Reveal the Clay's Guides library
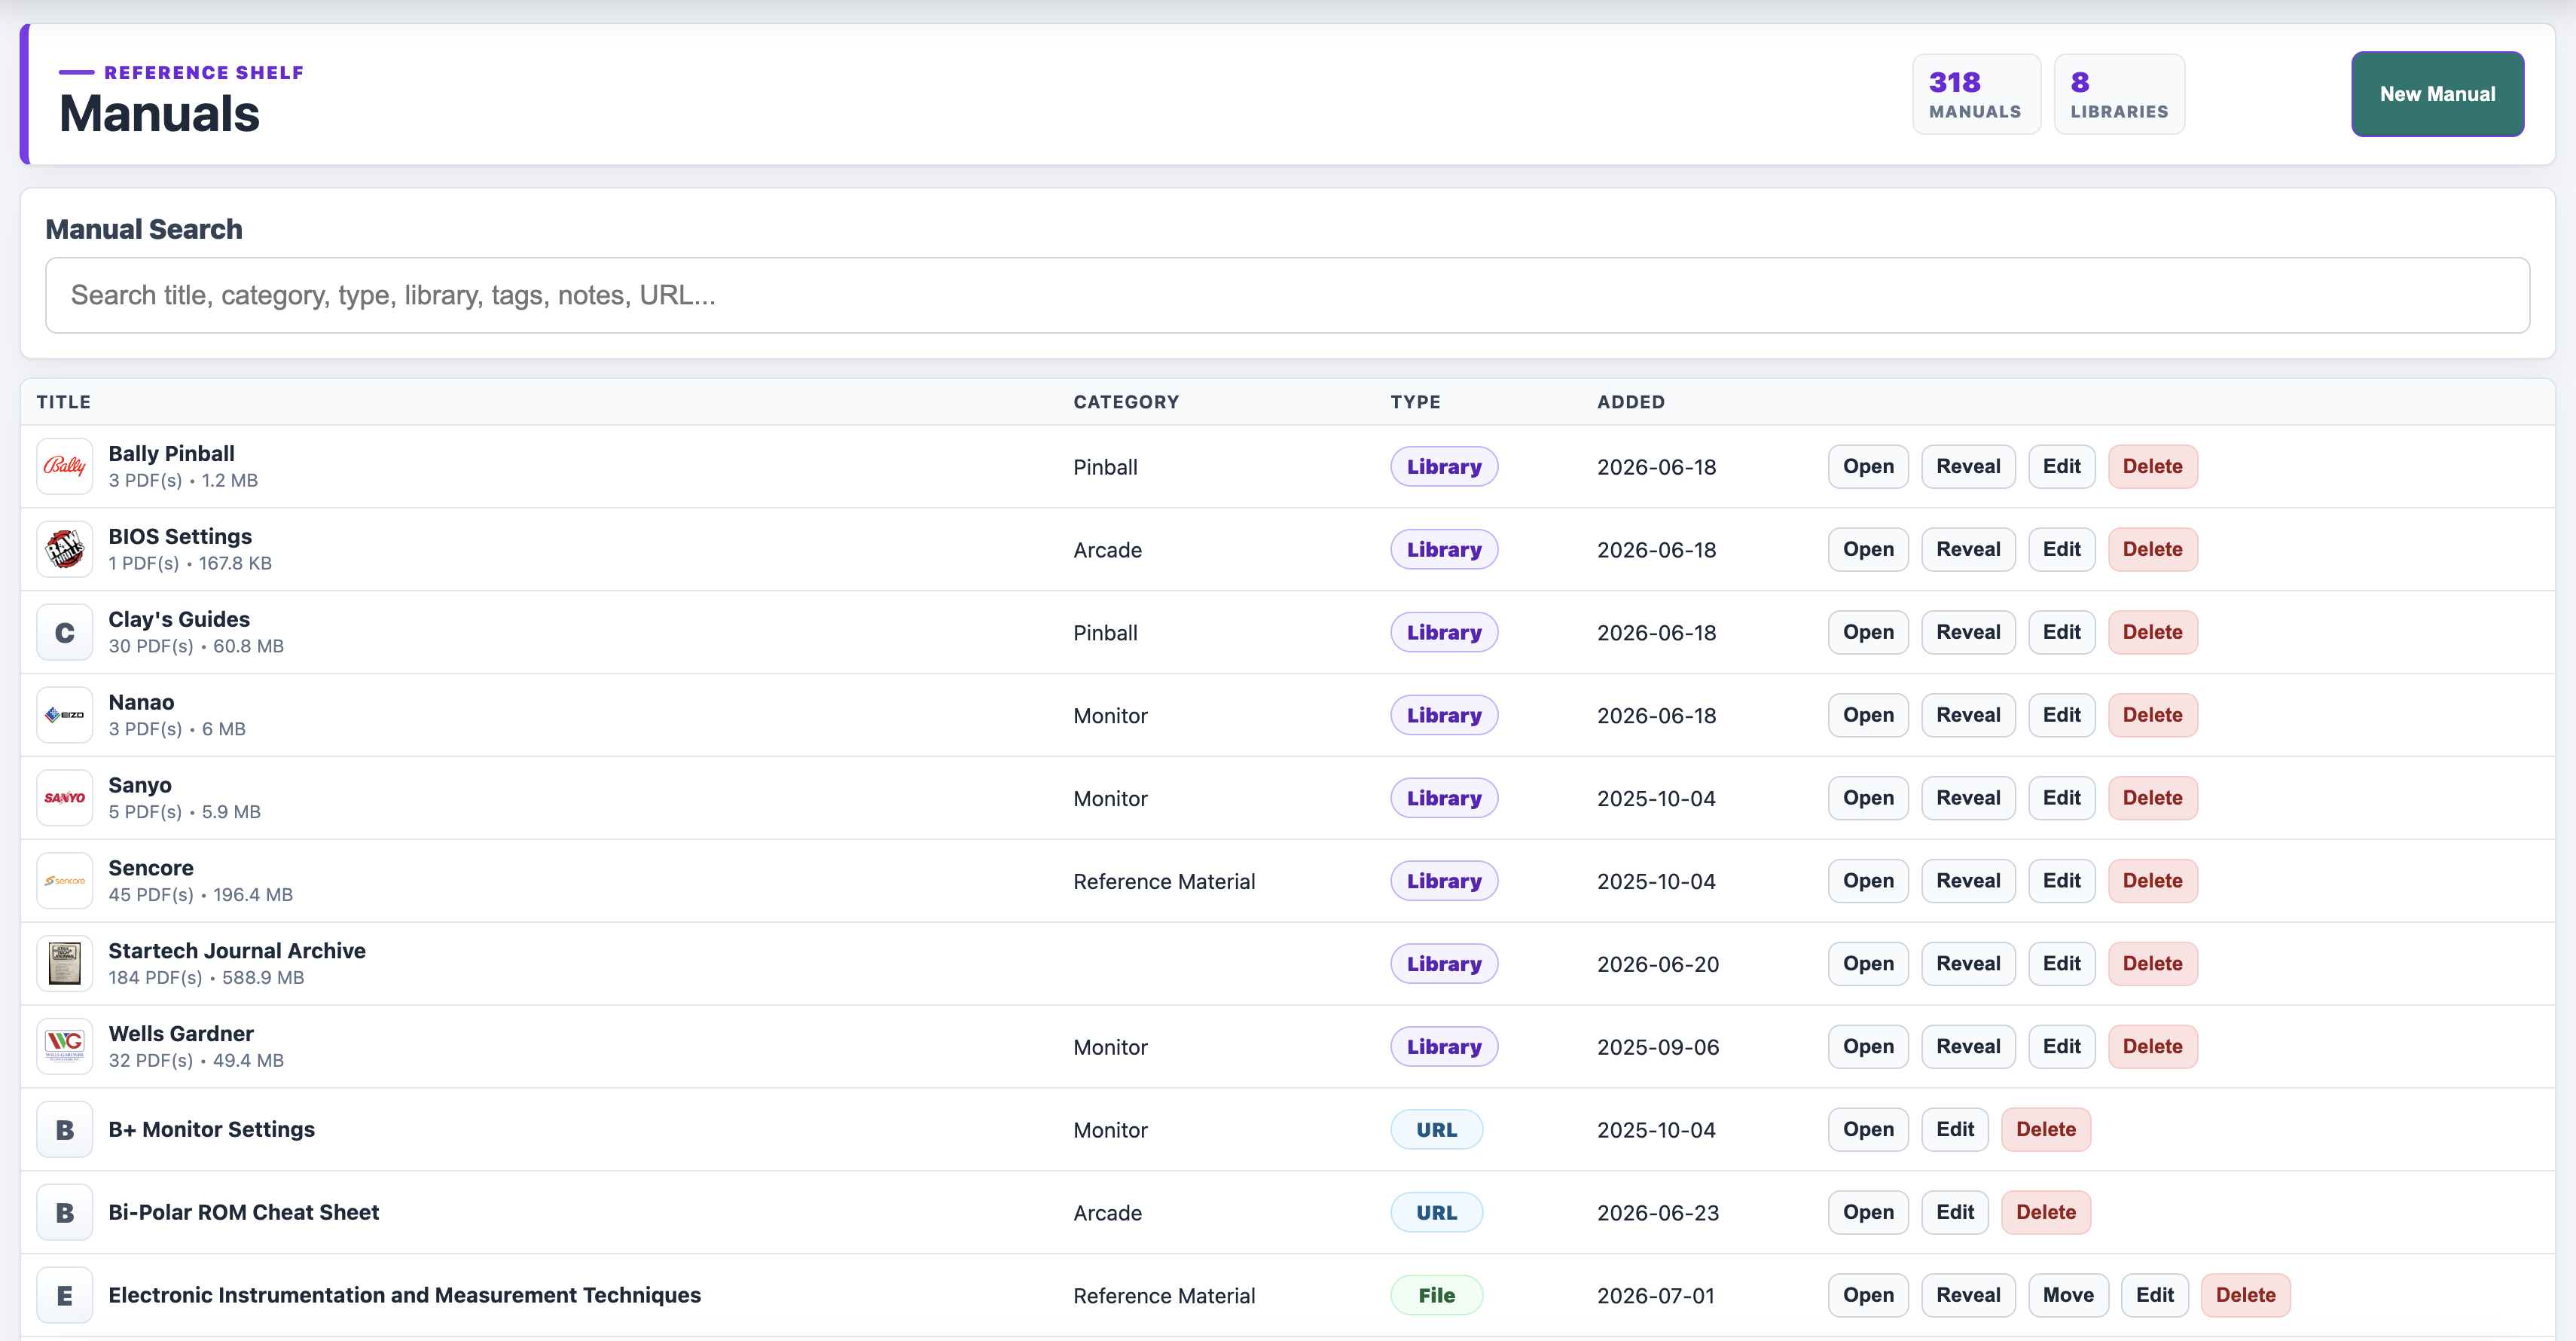This screenshot has height=1341, width=2576. click(1968, 633)
